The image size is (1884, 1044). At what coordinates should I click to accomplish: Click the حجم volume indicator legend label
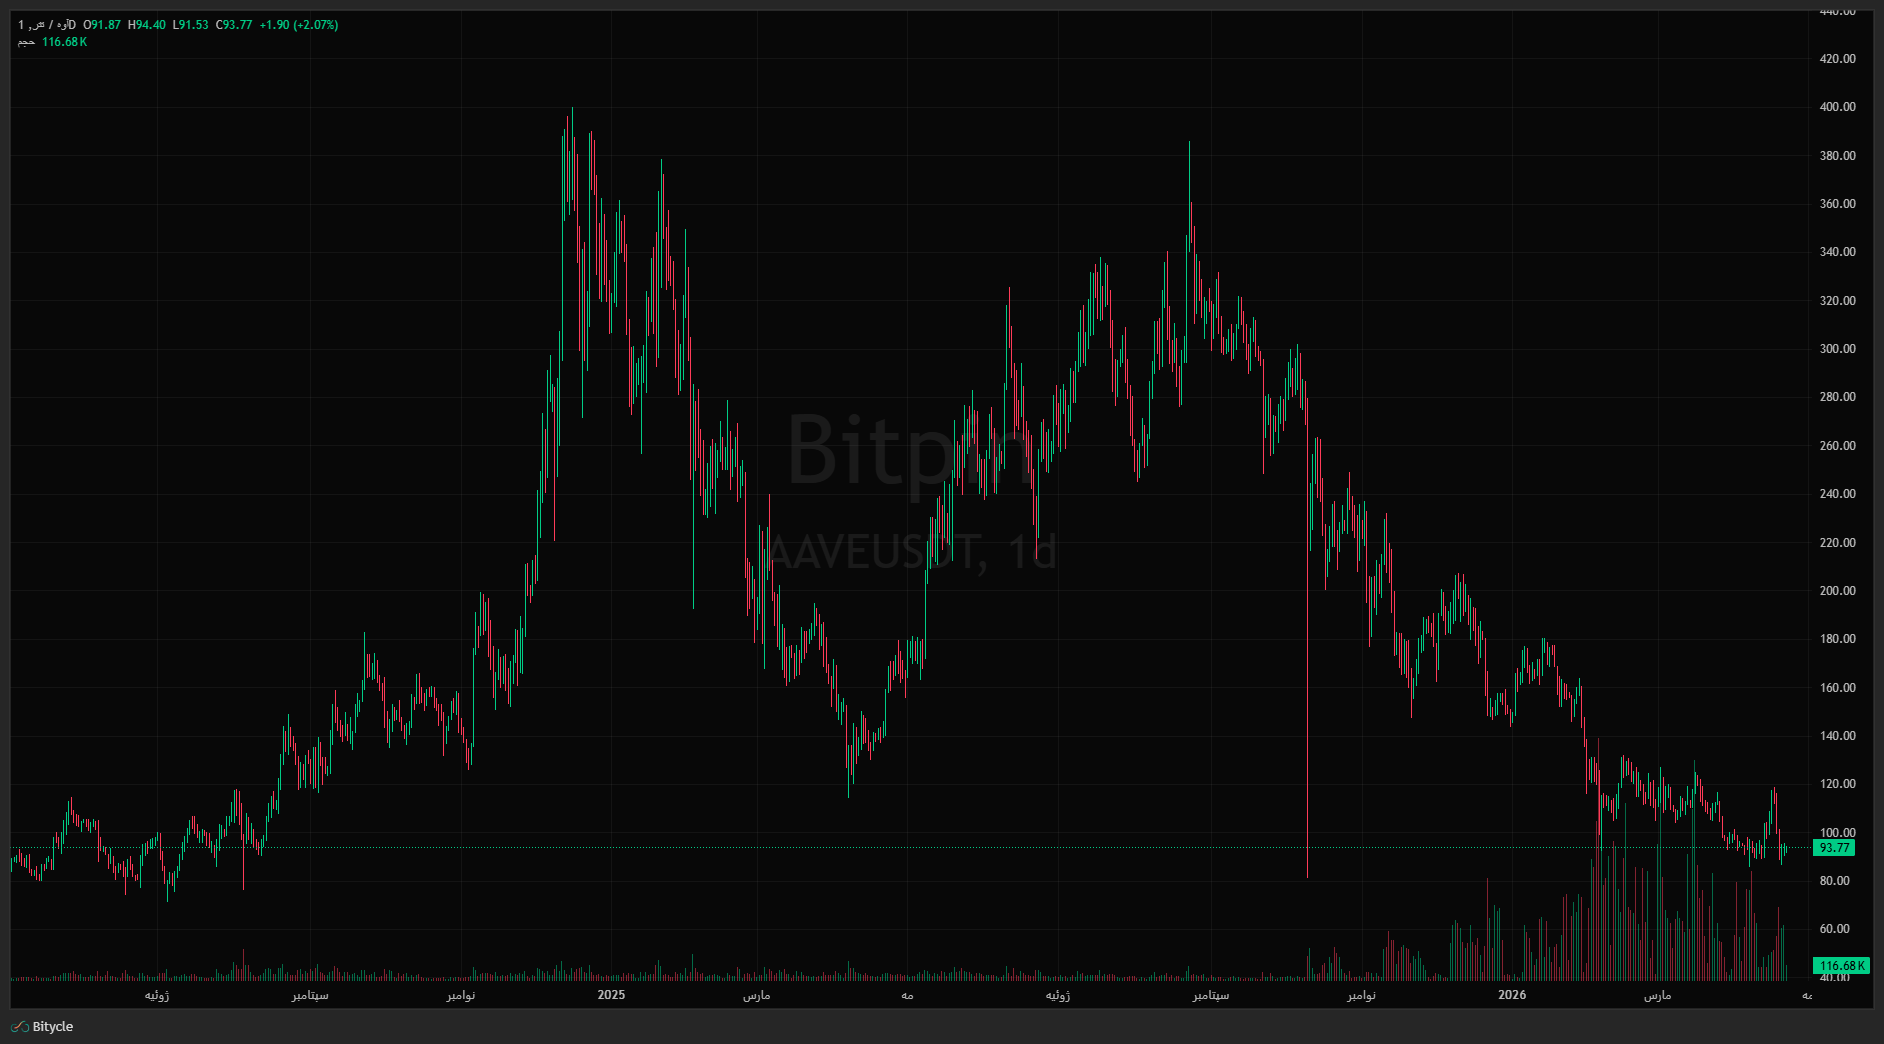coord(26,42)
